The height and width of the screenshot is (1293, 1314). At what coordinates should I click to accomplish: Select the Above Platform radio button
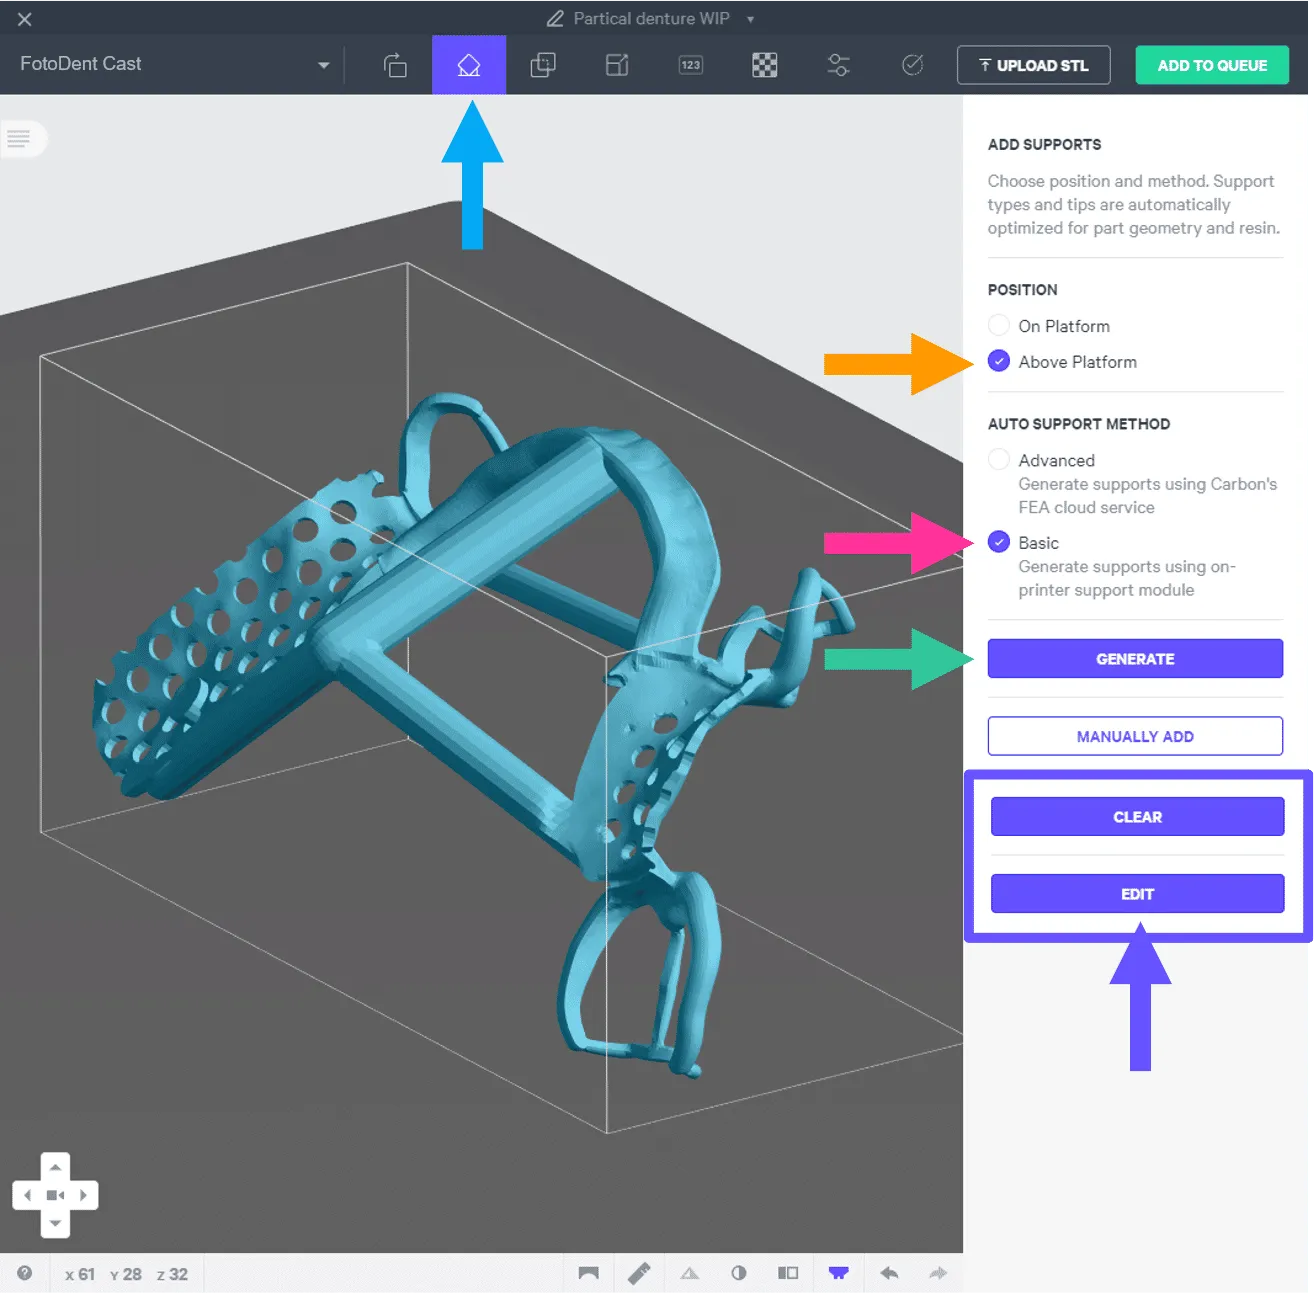click(x=999, y=362)
